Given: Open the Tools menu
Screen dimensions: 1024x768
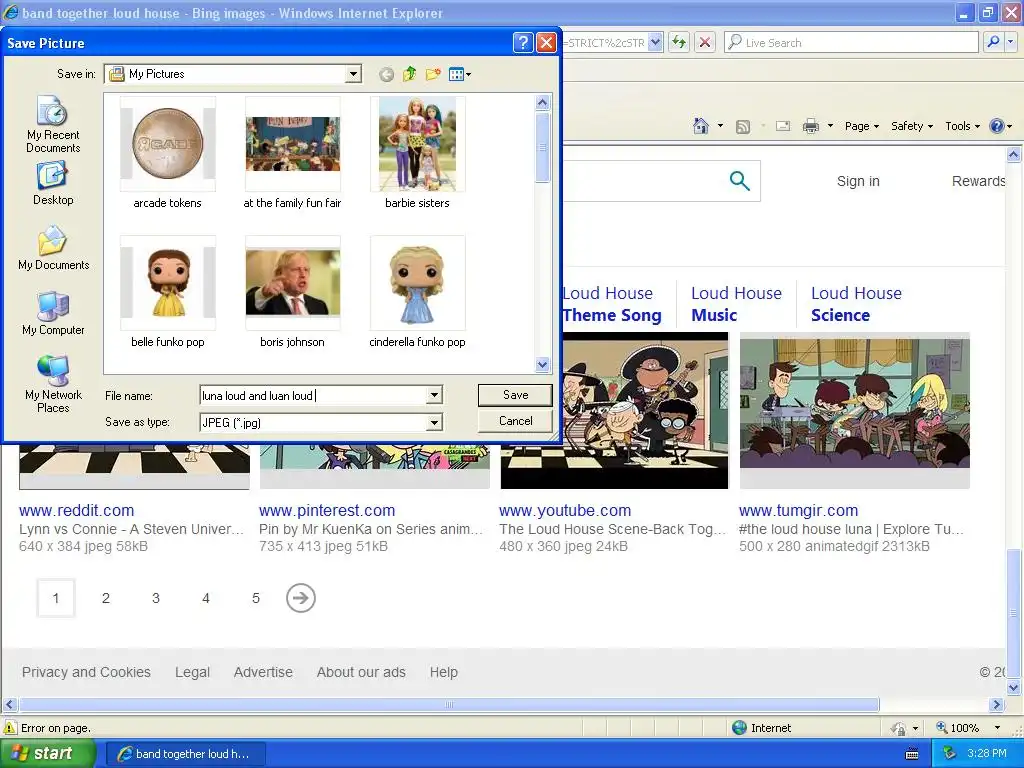Looking at the screenshot, I should coord(962,126).
